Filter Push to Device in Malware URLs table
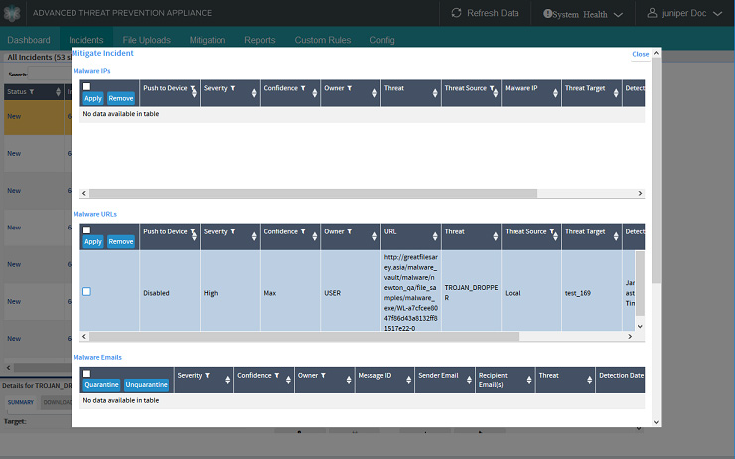Viewport: 735px width, 459px height. point(192,232)
